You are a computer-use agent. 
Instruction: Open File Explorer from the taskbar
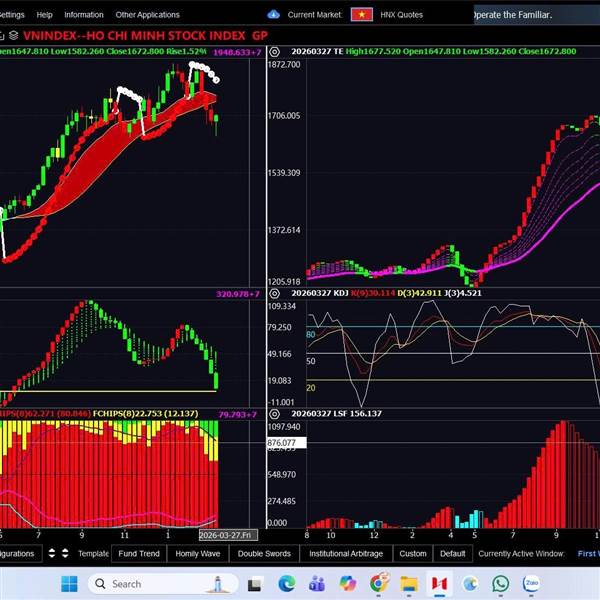tap(408, 583)
